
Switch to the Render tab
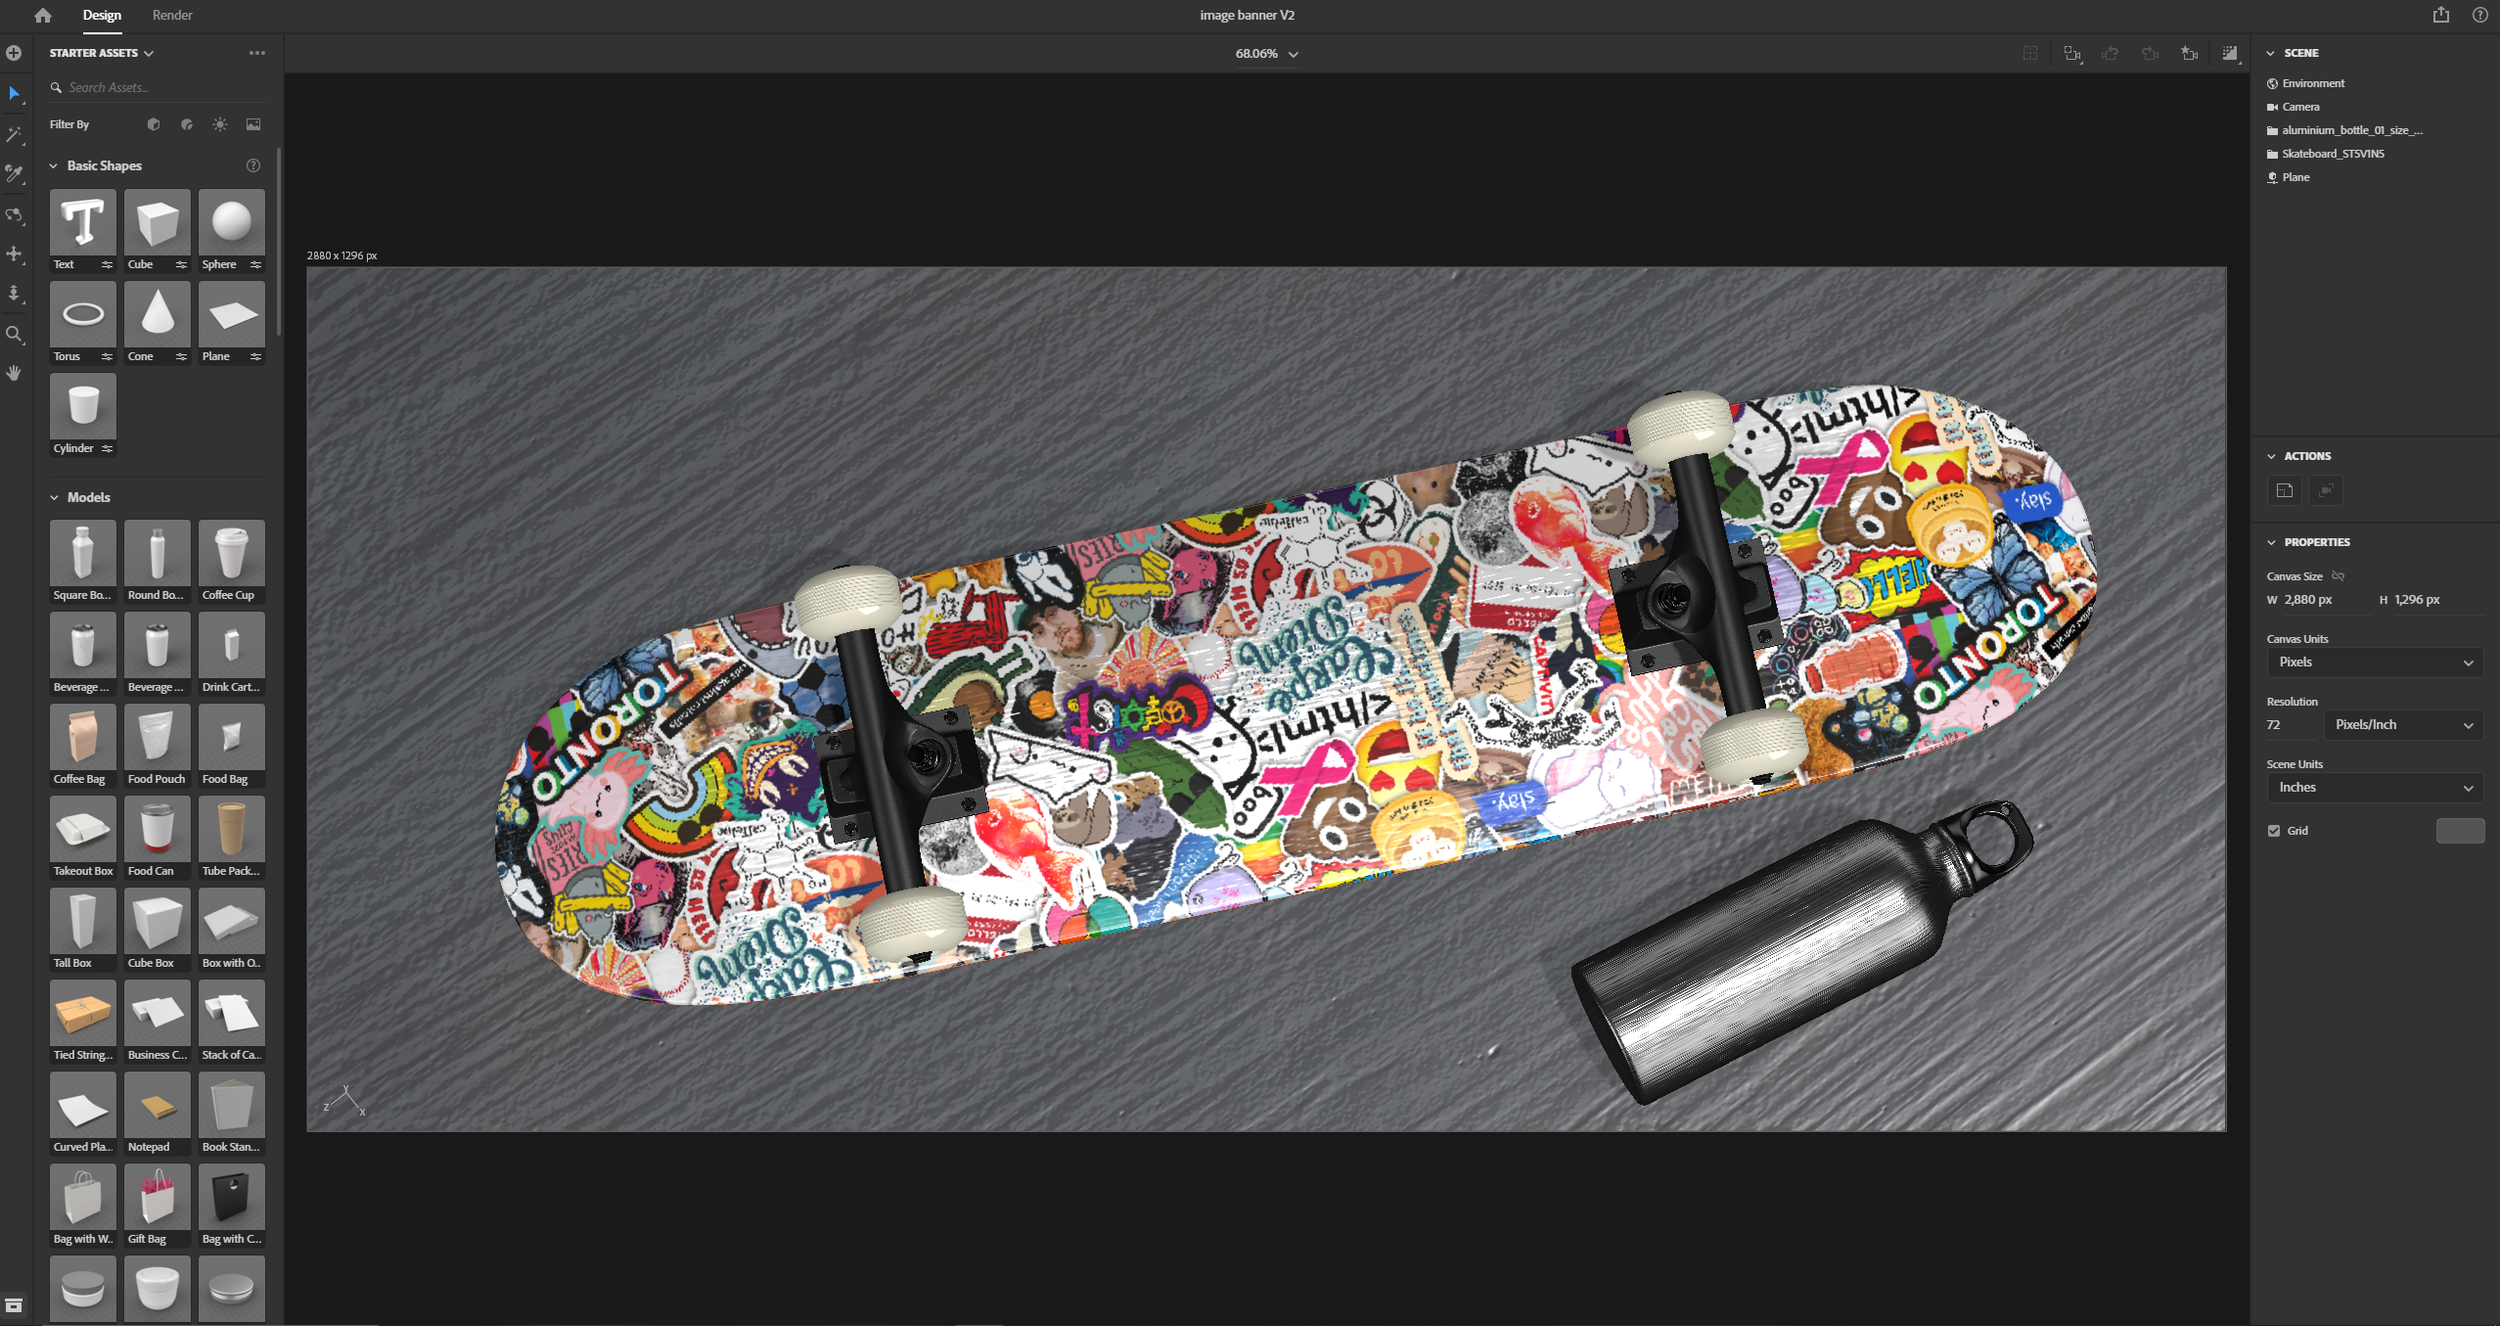coord(172,15)
